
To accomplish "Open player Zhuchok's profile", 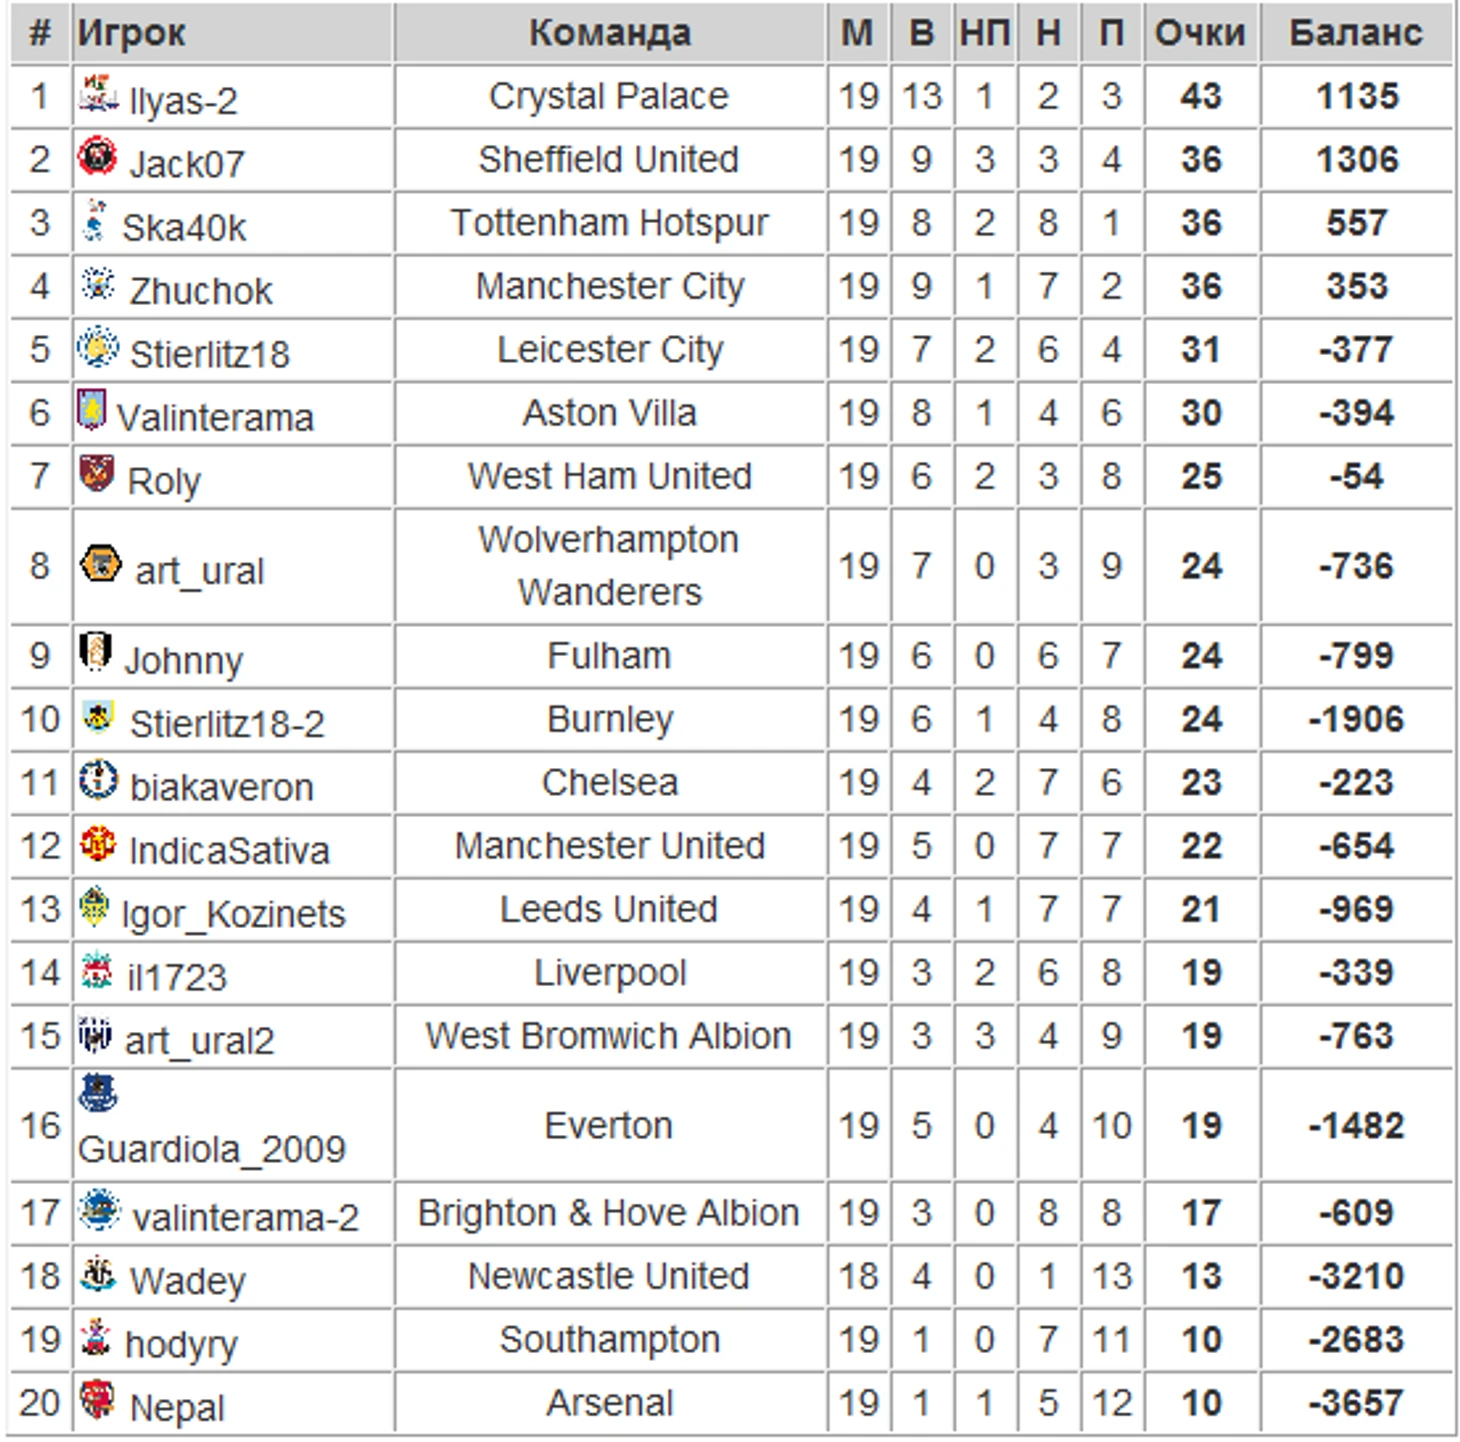I will tap(200, 290).
